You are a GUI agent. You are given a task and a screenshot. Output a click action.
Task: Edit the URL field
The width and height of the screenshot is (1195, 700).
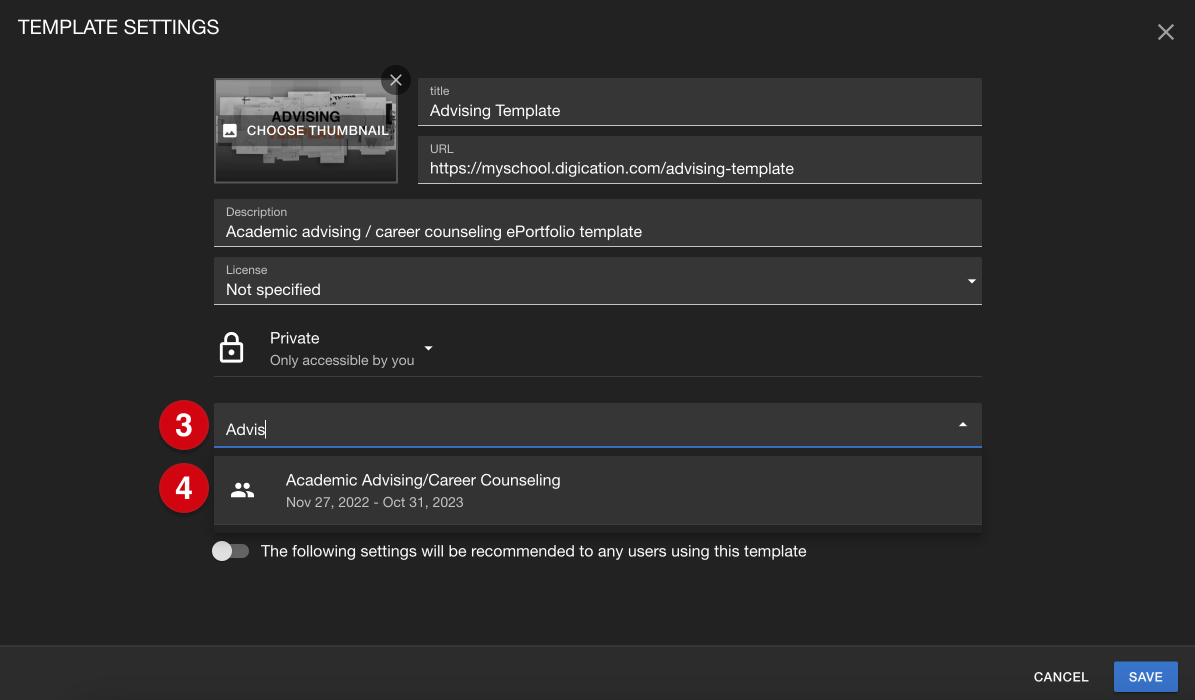click(700, 160)
